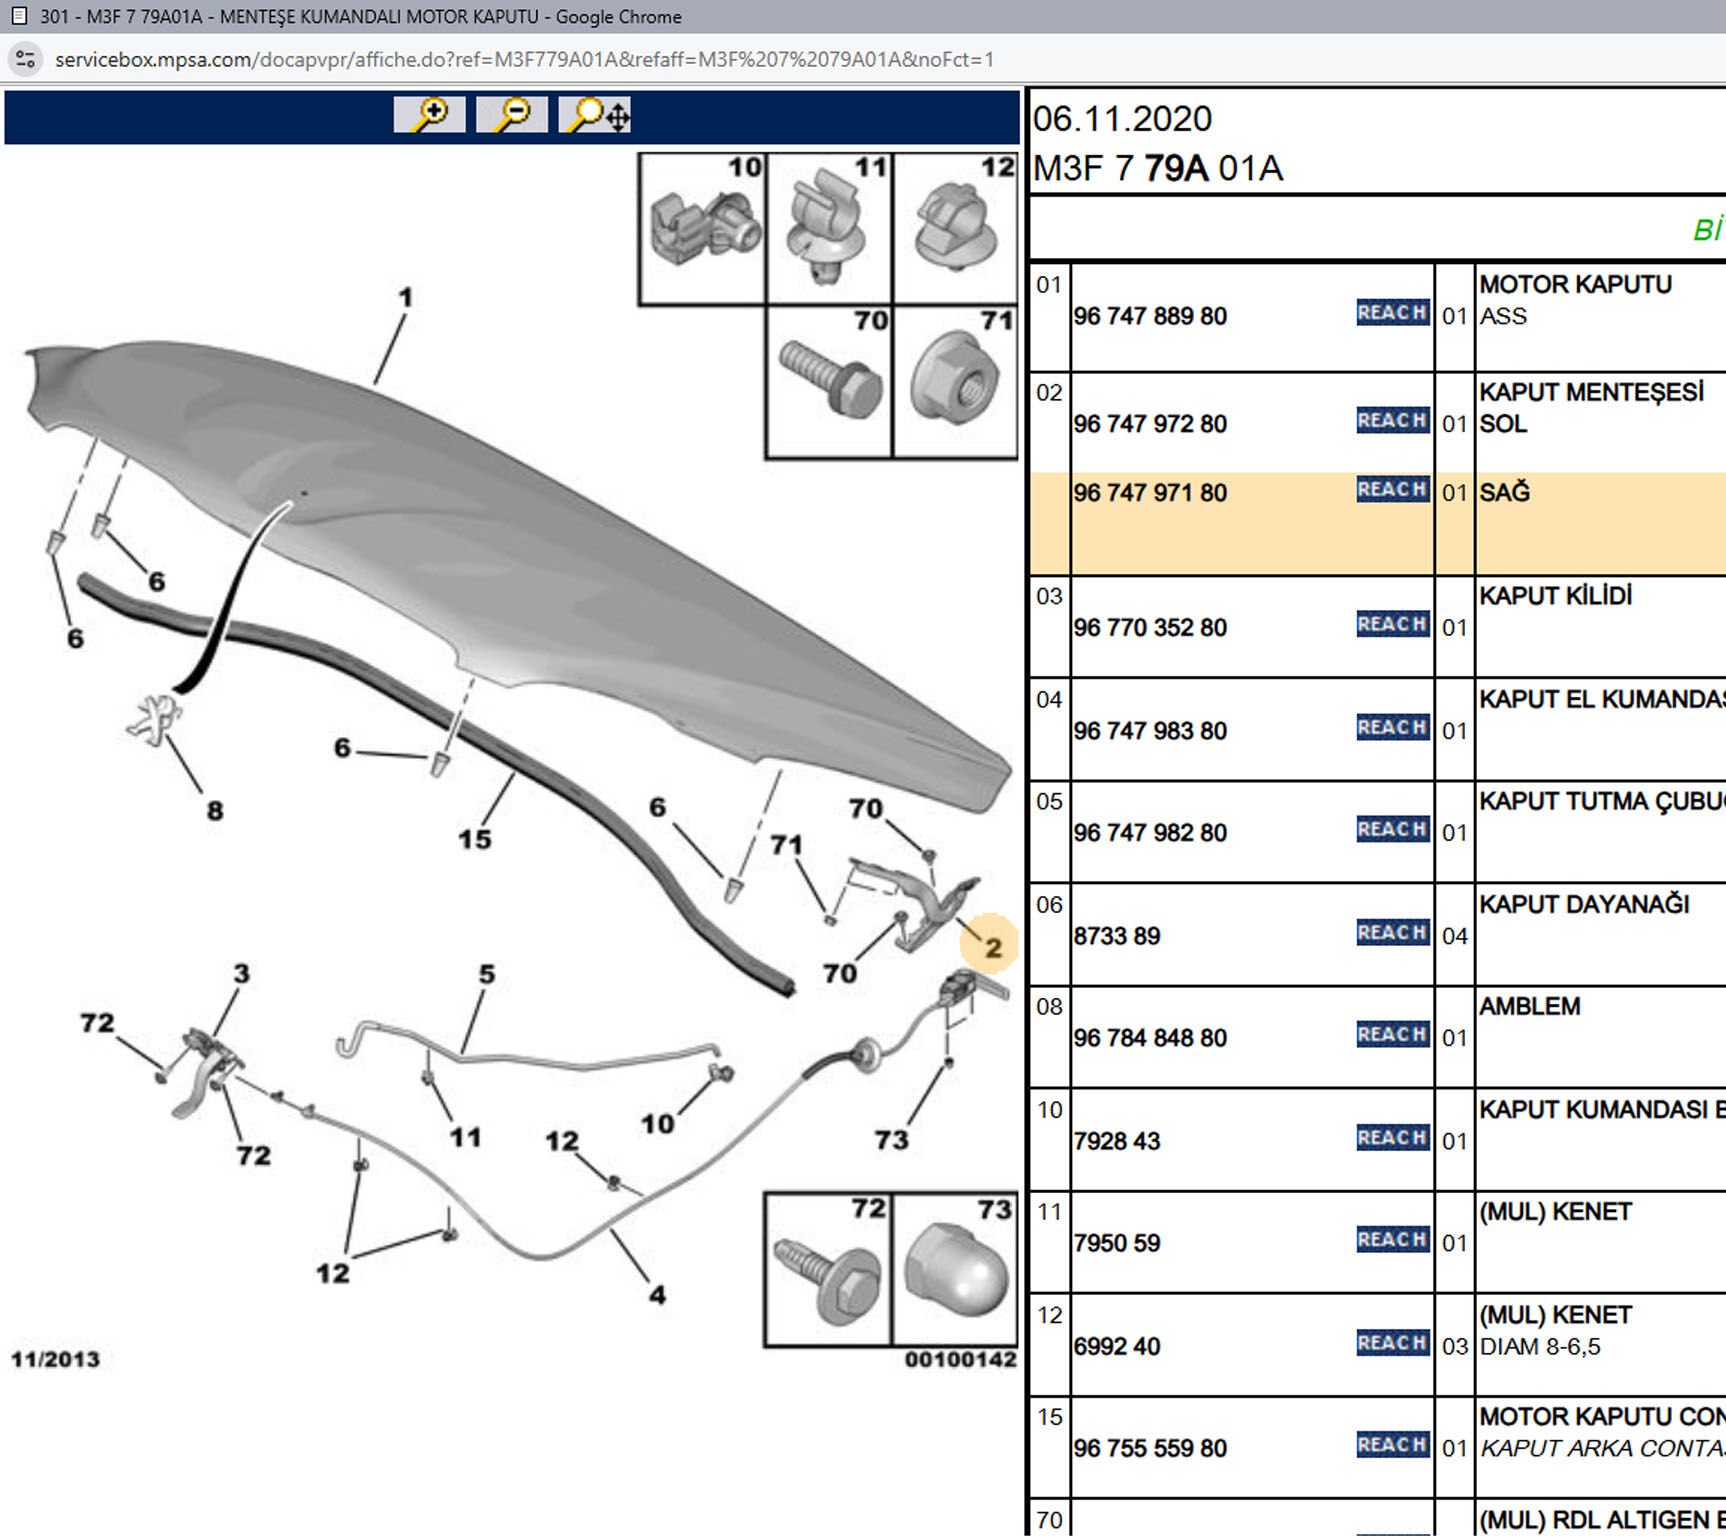Select highlighted callout number 2 in diagram
This screenshot has width=1726, height=1536.
tap(991, 946)
